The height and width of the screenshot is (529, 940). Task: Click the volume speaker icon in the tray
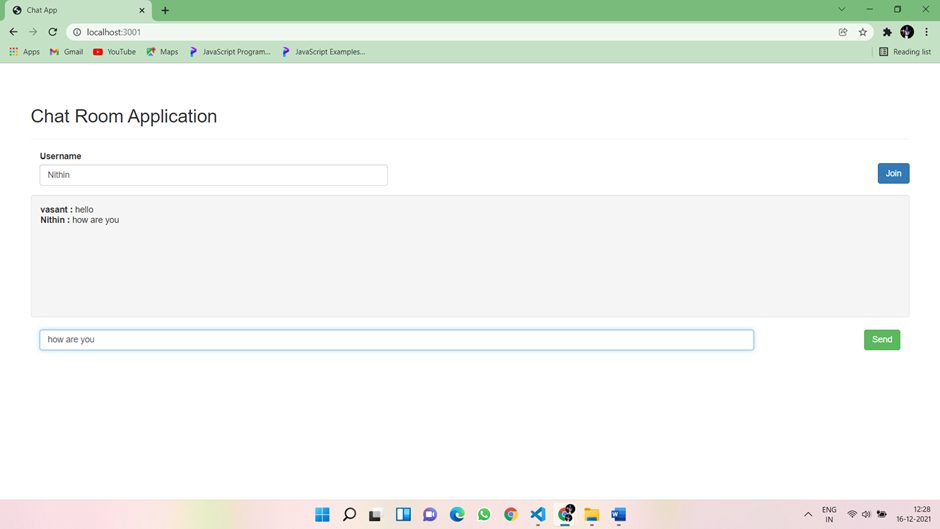866,515
